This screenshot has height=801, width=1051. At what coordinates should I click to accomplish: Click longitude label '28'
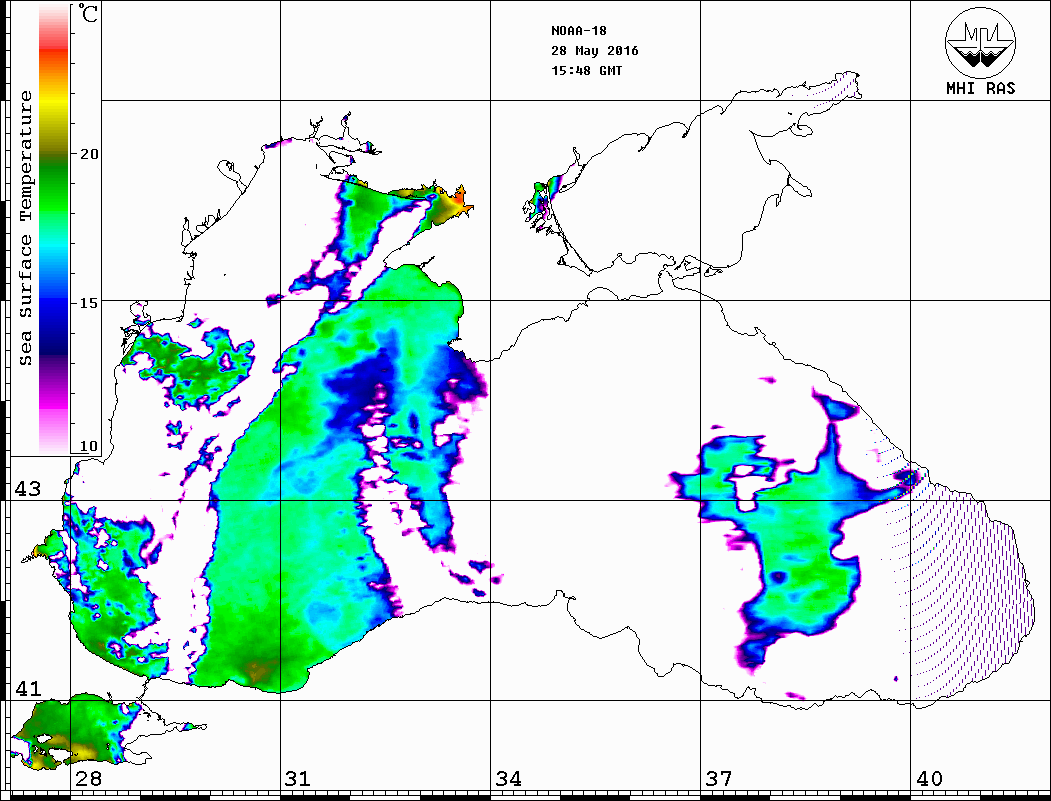[x=88, y=778]
